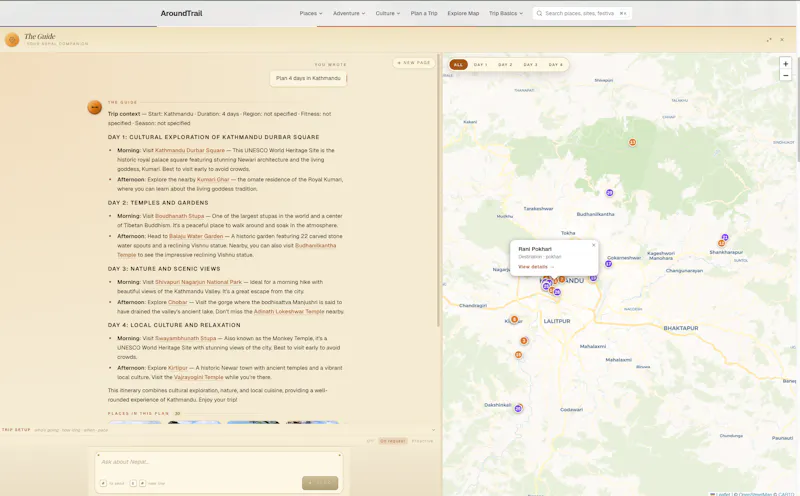
Task: Open the Vajrayogini Temple link
Action: 198,378
